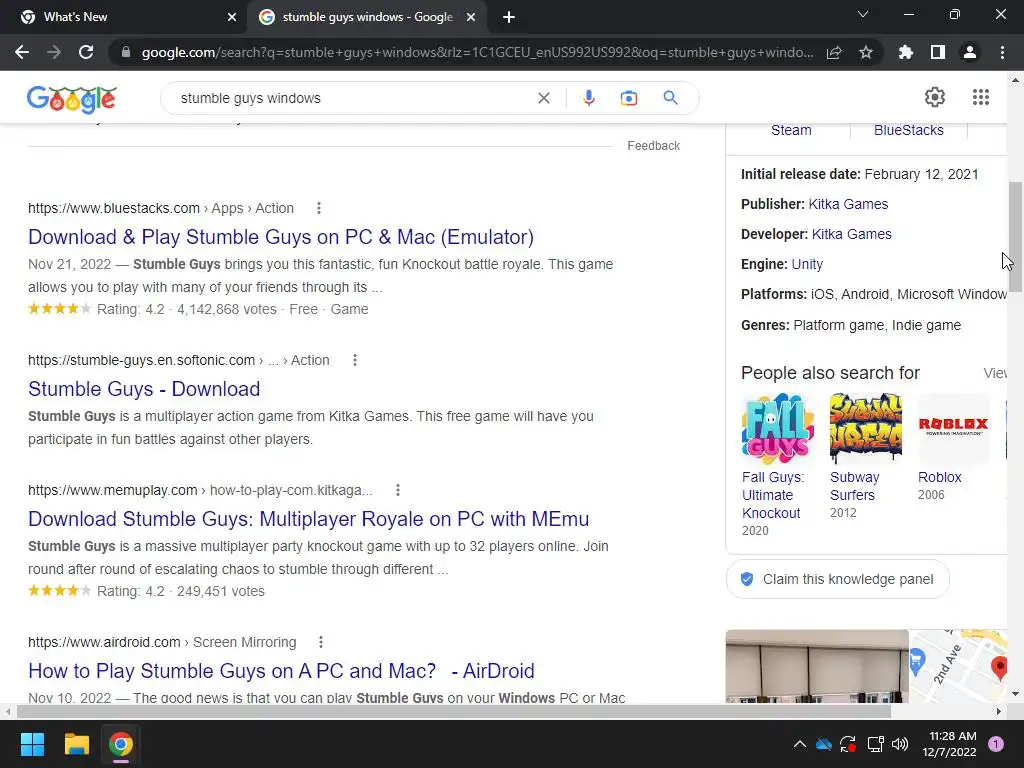The height and width of the screenshot is (768, 1024).
Task: Share this page icon in address bar
Action: [x=834, y=52]
